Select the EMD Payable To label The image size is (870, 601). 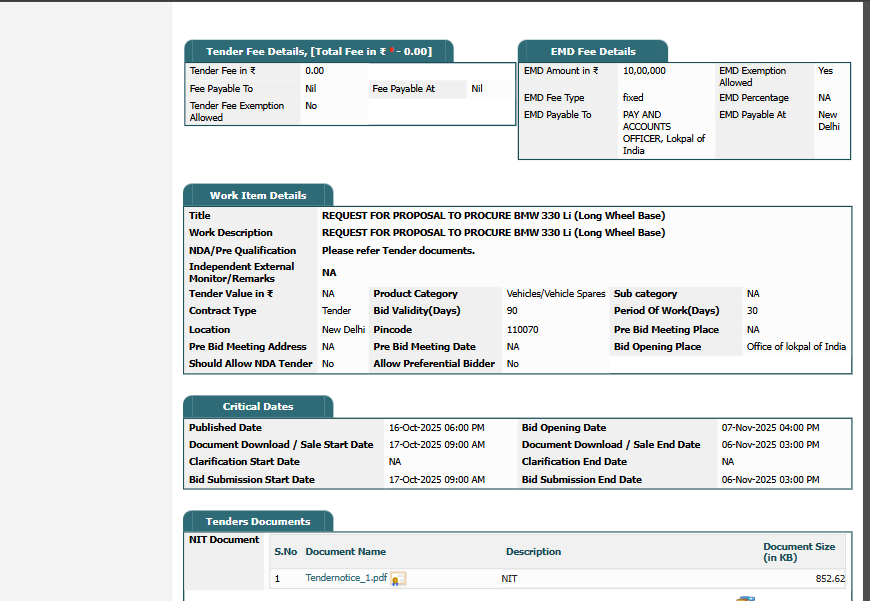point(558,115)
